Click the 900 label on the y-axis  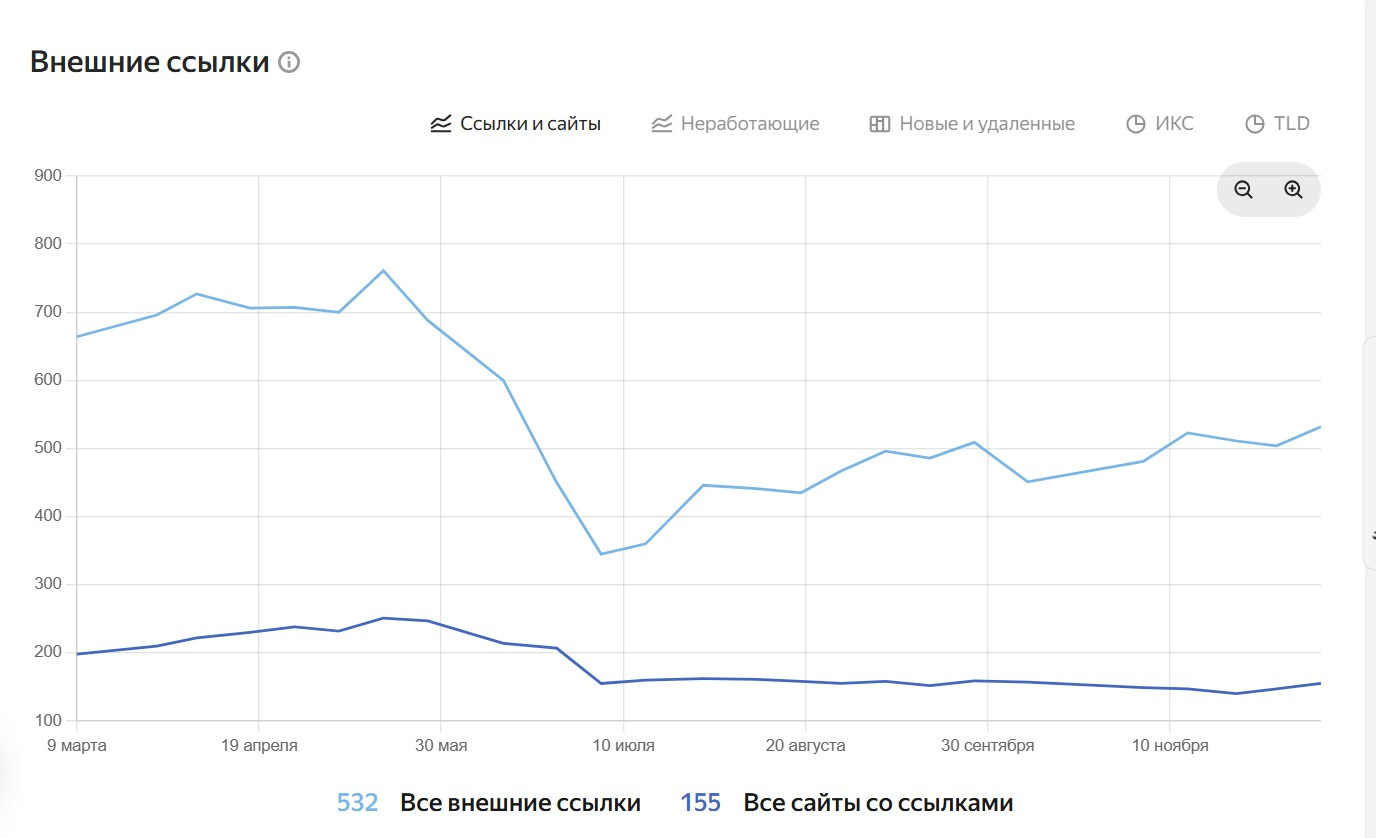point(47,176)
